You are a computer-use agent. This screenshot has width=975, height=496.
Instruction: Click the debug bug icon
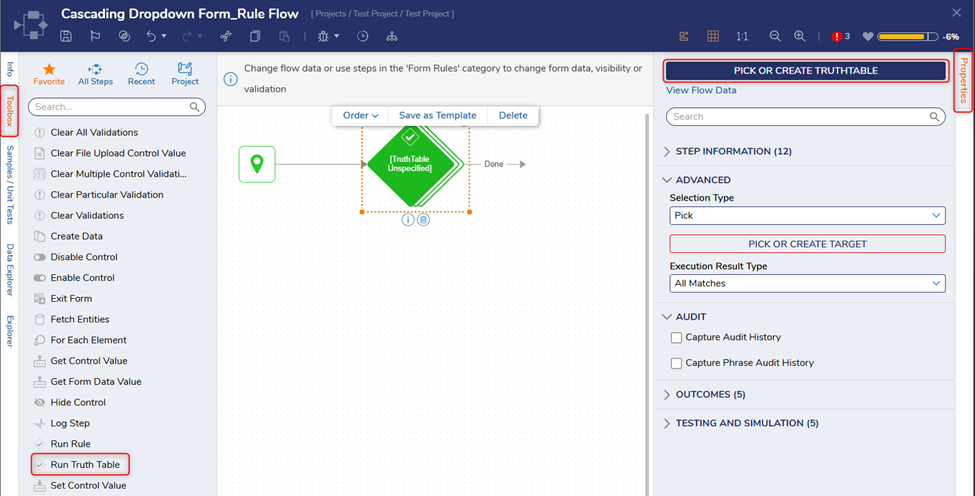click(324, 36)
